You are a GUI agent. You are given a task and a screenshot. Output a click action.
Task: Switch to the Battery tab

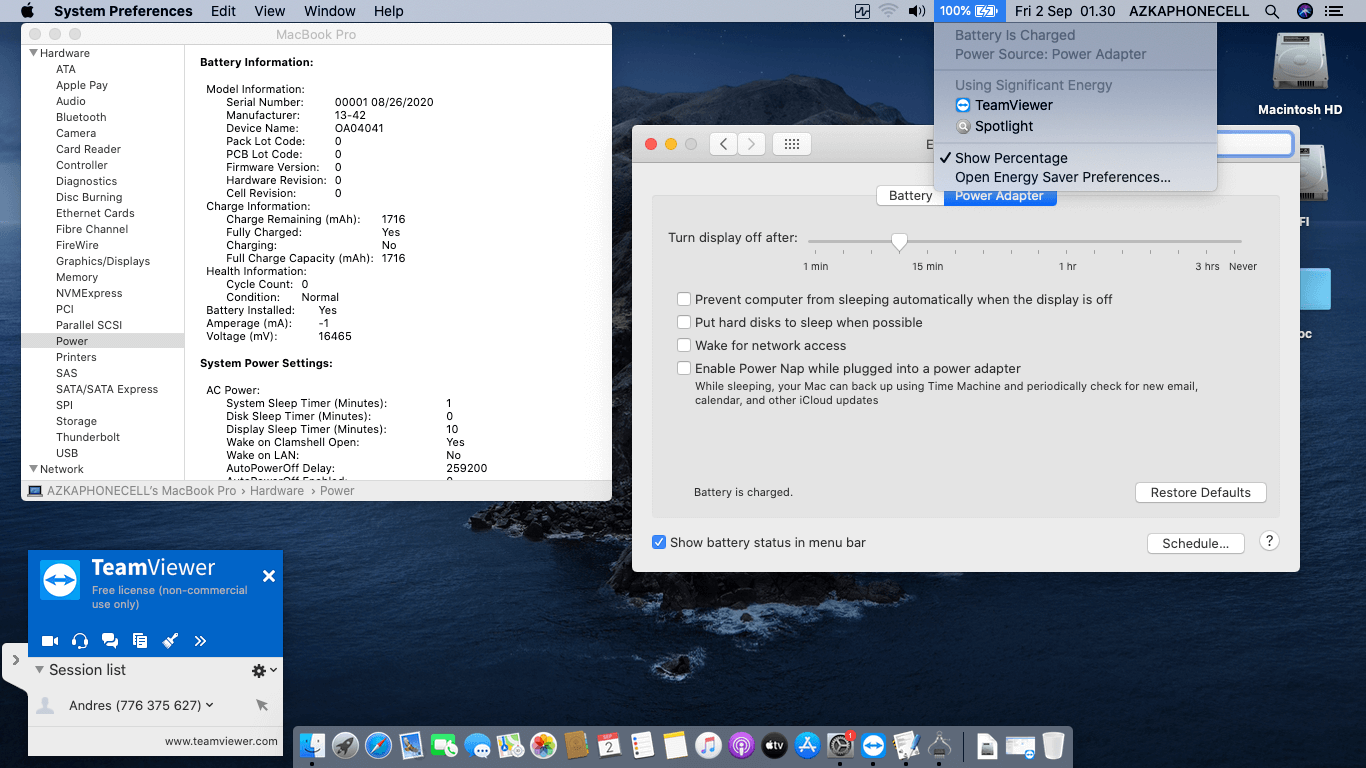(910, 196)
